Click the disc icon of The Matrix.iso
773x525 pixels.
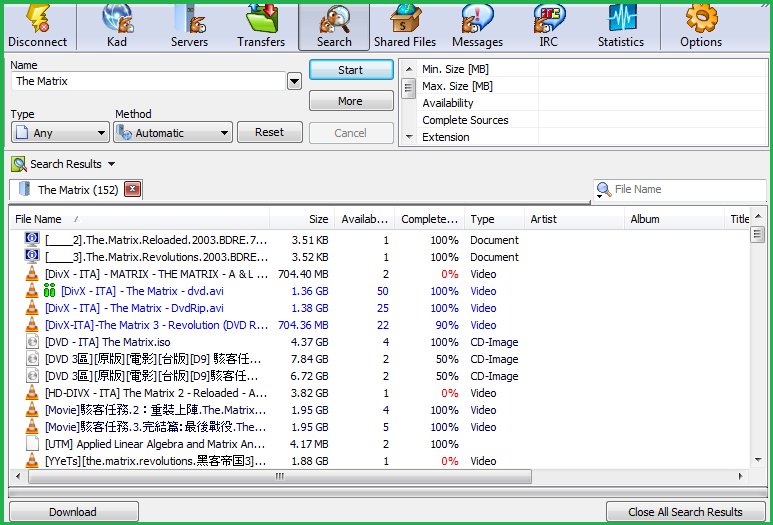[x=33, y=342]
